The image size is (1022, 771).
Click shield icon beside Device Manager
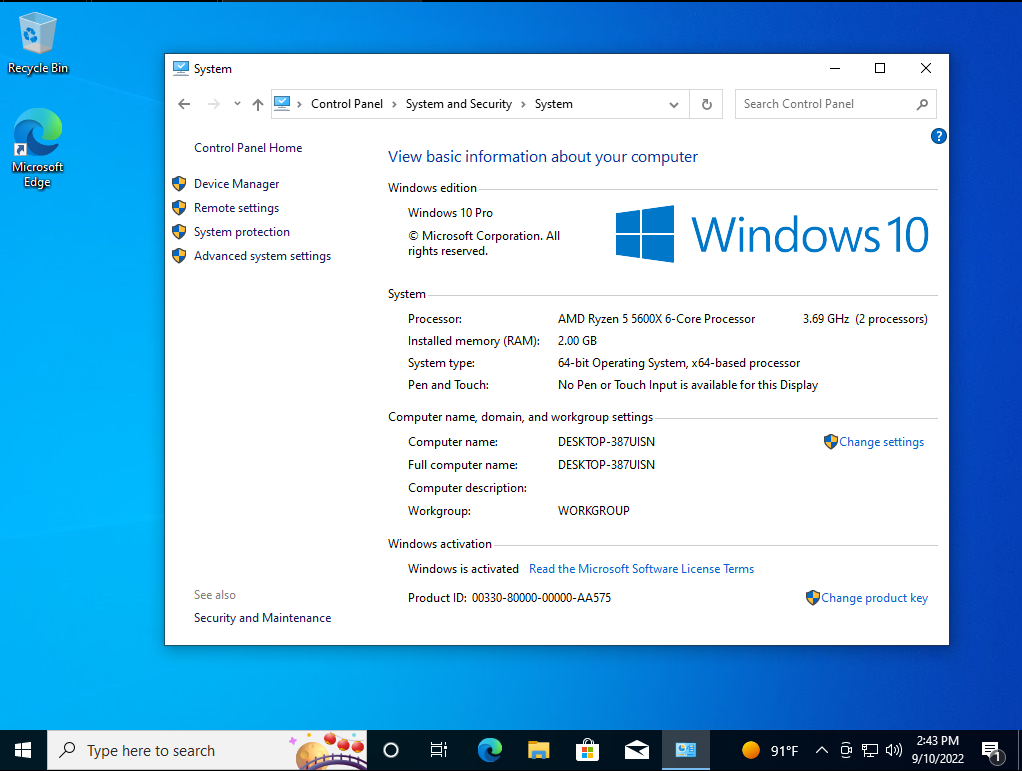(x=179, y=184)
